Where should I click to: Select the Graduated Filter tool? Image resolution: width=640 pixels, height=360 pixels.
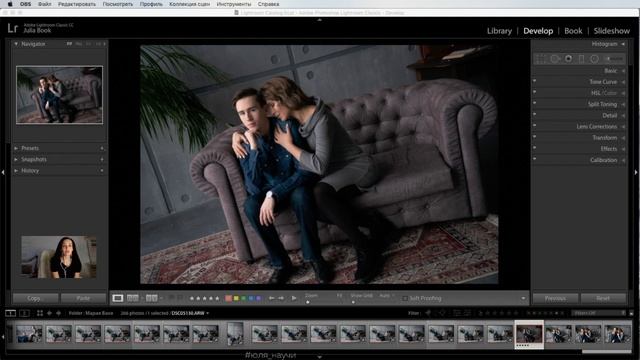click(582, 59)
